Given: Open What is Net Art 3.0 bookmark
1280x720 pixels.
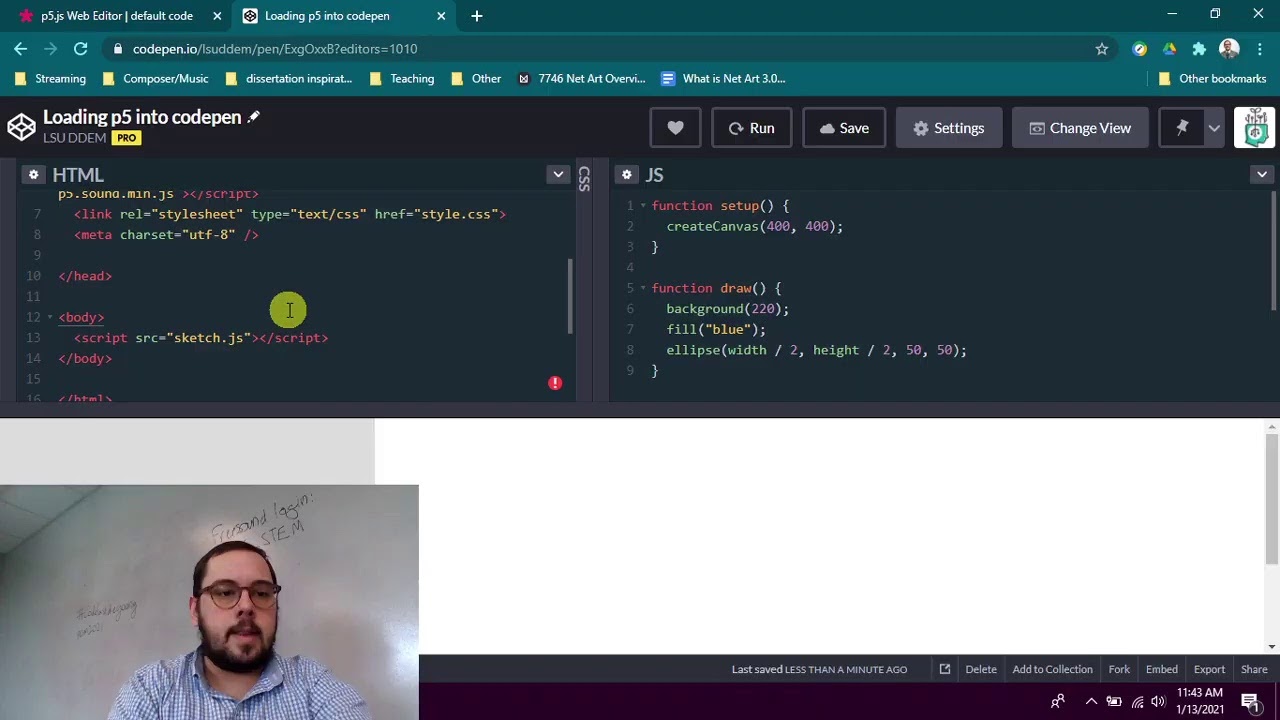Looking at the screenshot, I should [x=723, y=78].
